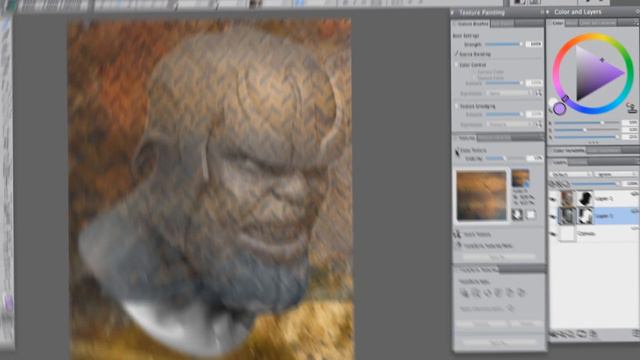The image size is (640, 360).
Task: Click the layer opacity percentage field
Action: [x=631, y=184]
